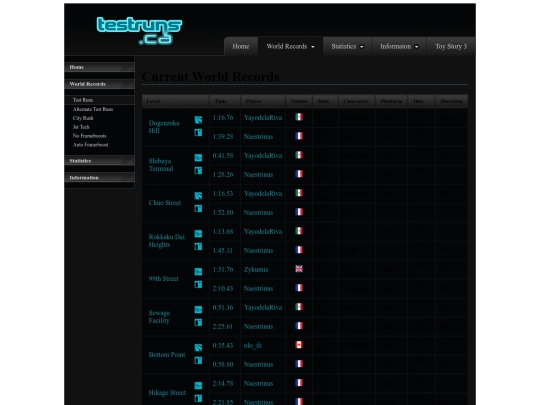
Task: Open the Dogenzaka Hill level link
Action: [164, 127]
